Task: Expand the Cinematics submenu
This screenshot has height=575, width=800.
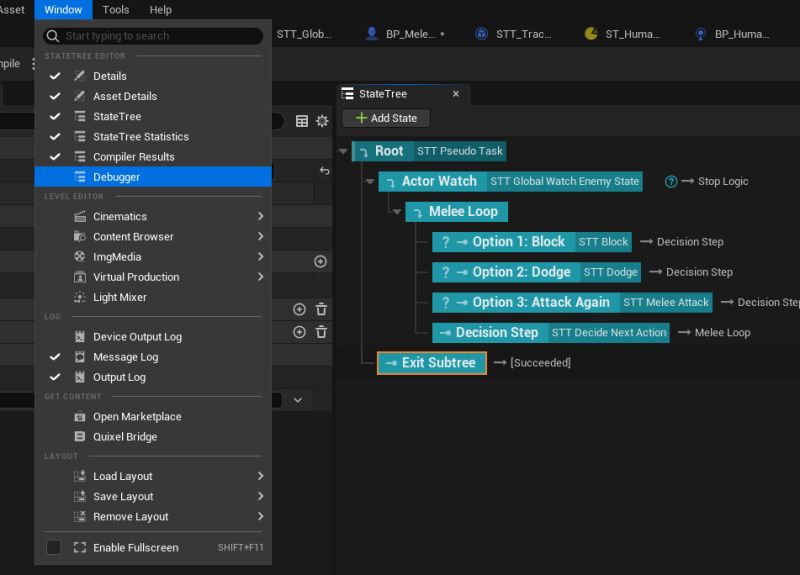Action: point(153,216)
